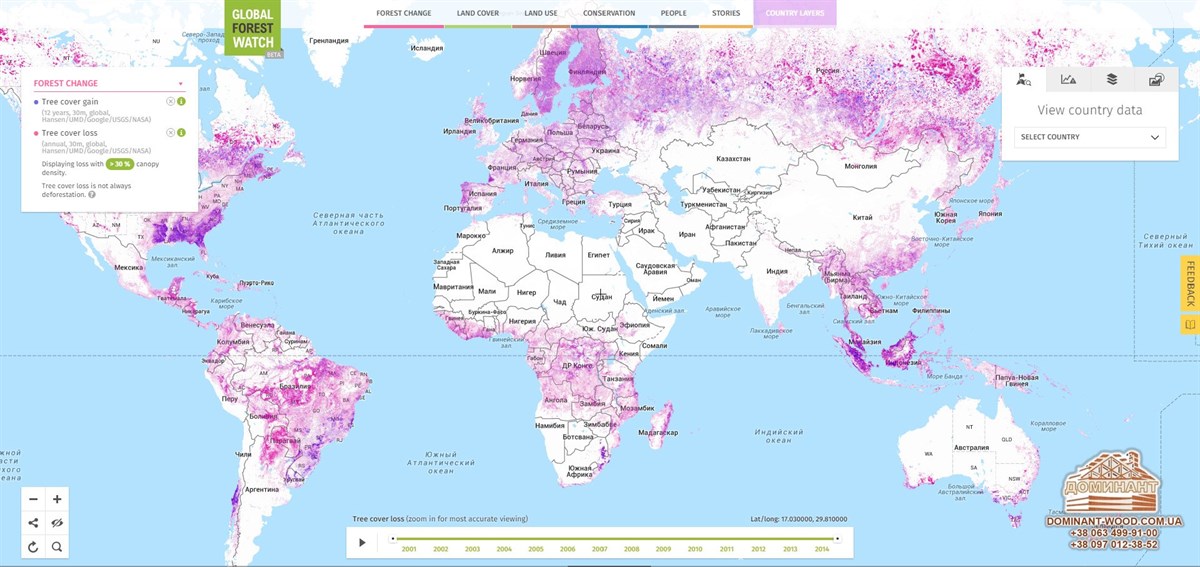The image size is (1200, 567).
Task: Open the Select Country dropdown
Action: click(x=1089, y=137)
